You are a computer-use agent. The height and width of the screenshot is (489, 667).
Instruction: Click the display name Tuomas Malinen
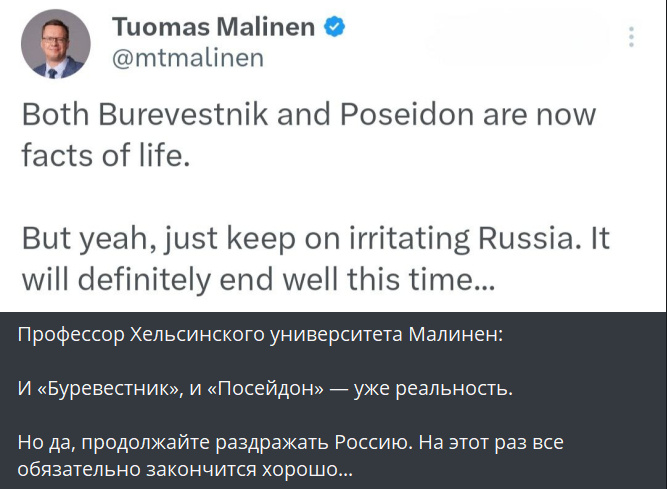click(212, 27)
